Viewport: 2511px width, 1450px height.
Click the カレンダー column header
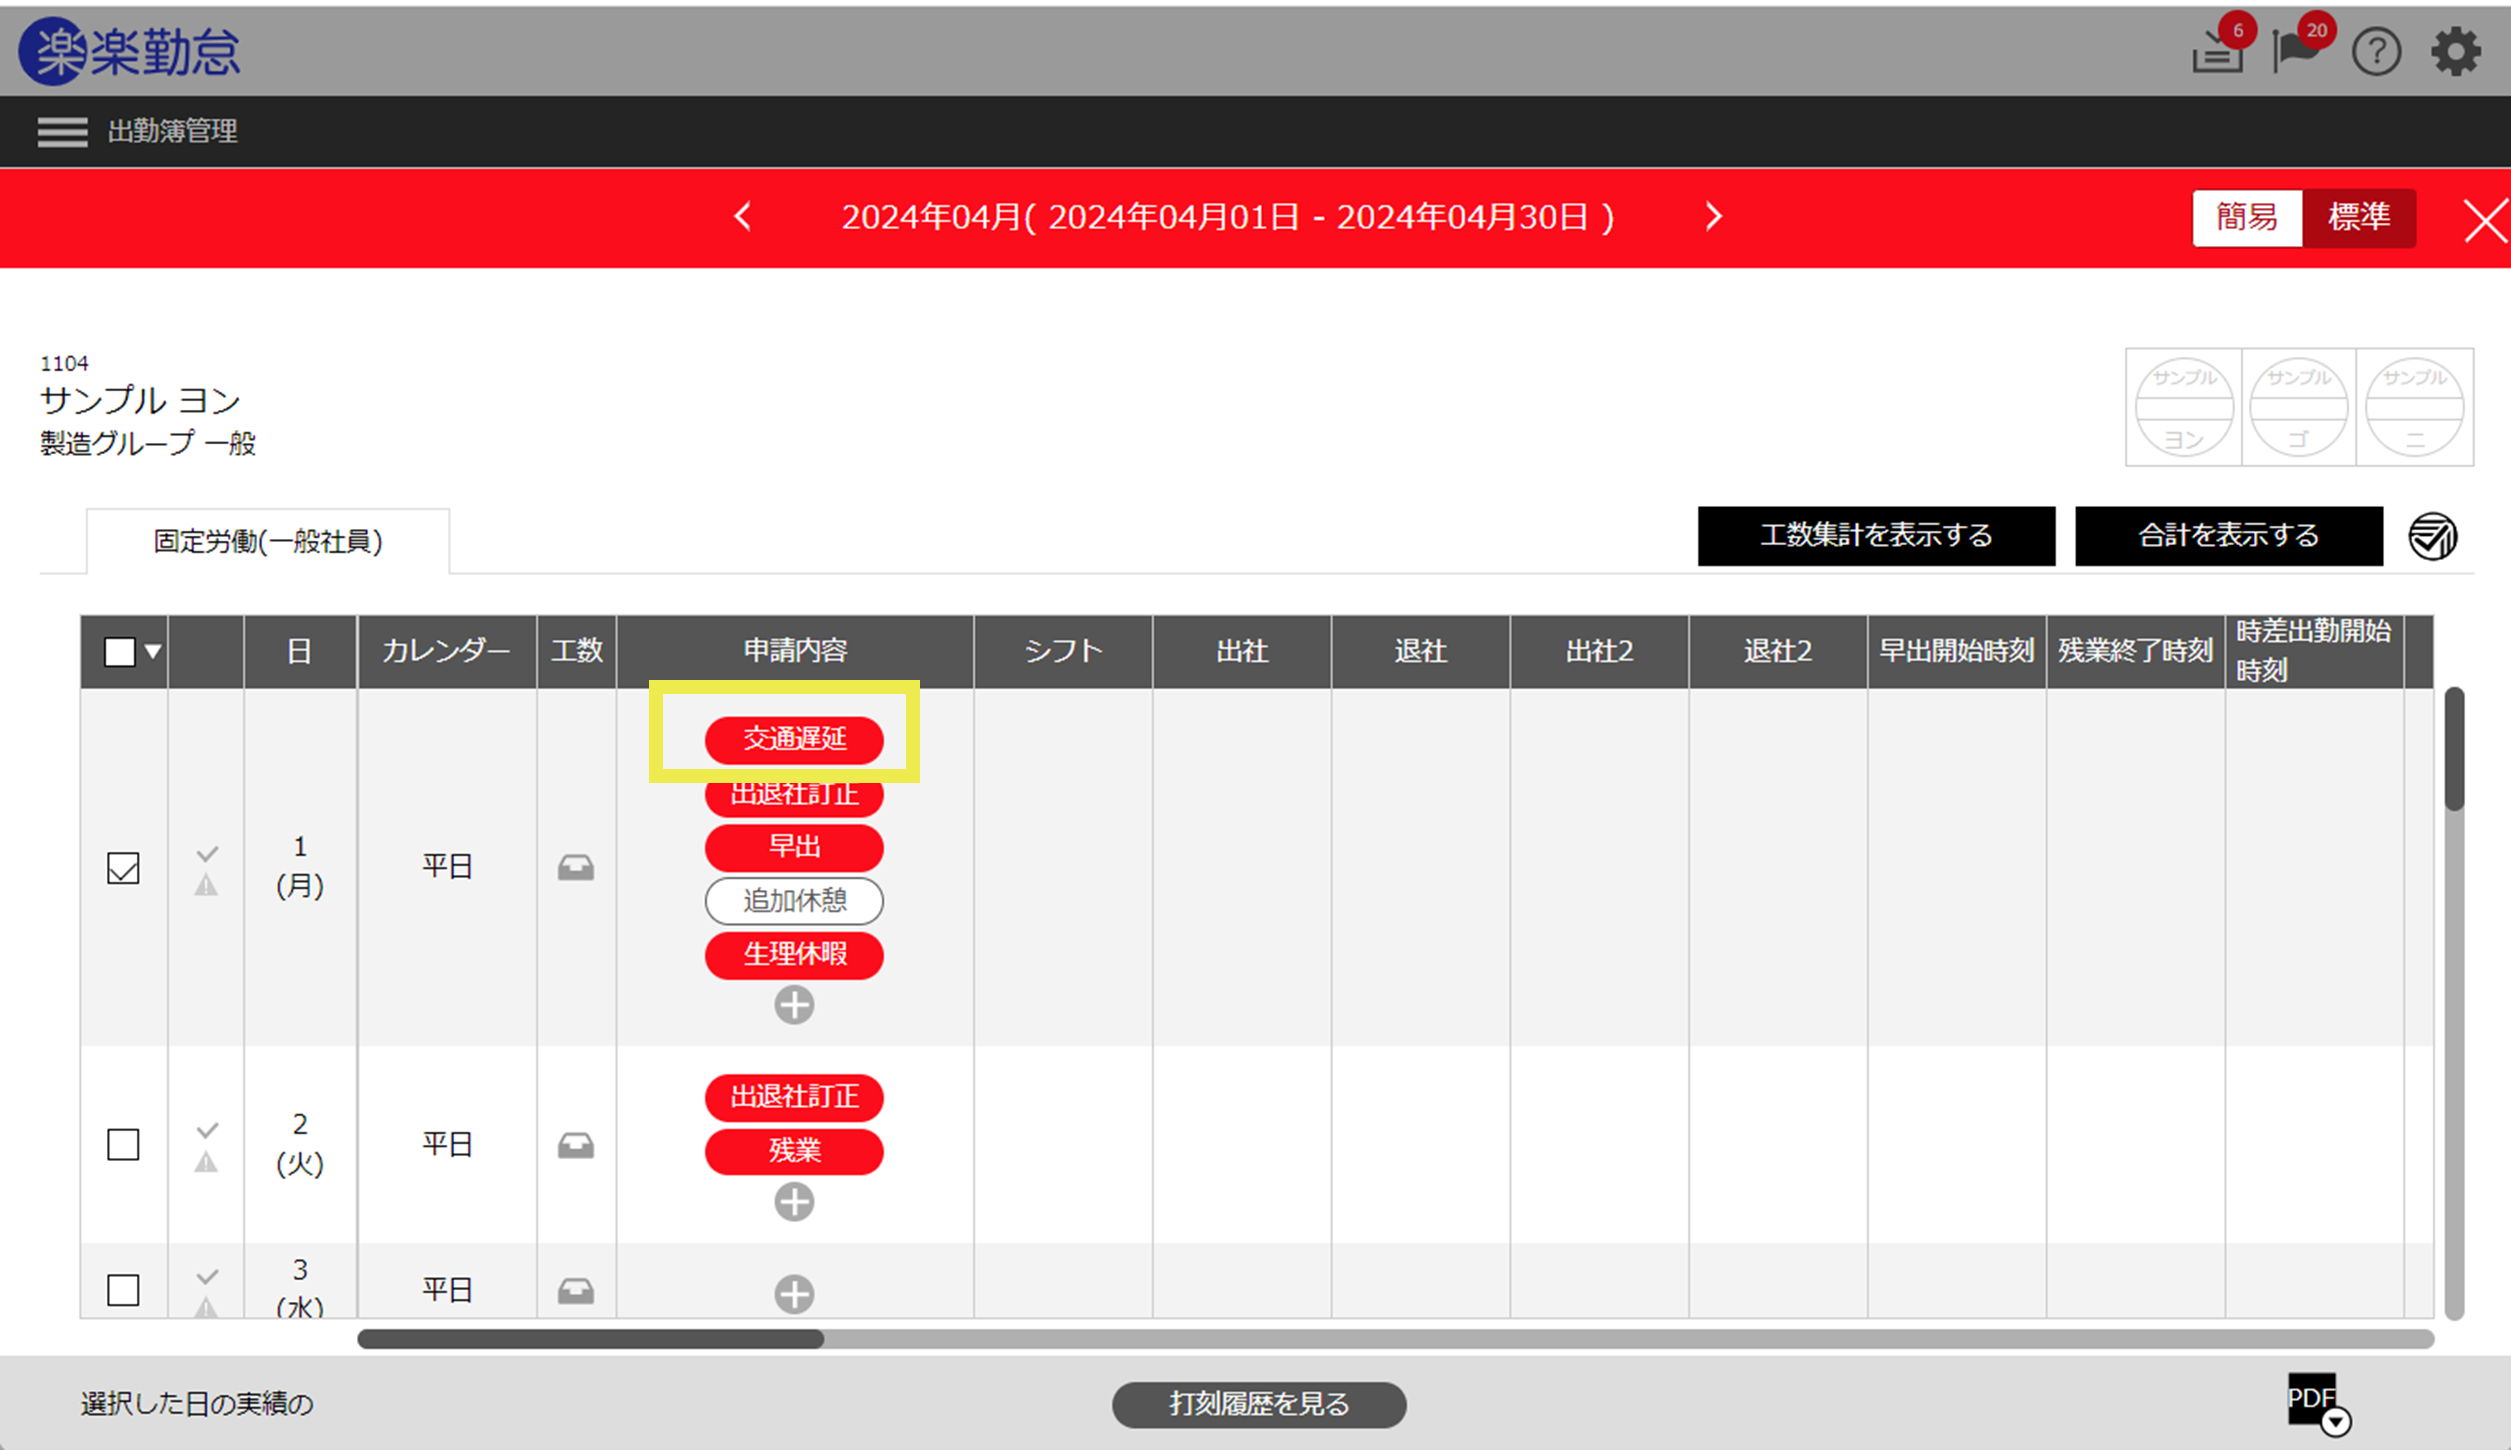coord(447,652)
